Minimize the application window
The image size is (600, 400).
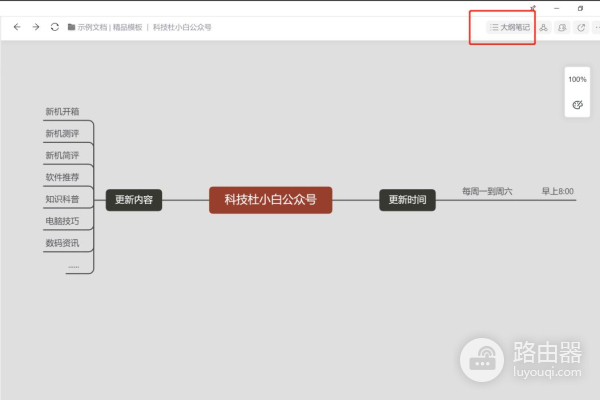tap(556, 8)
